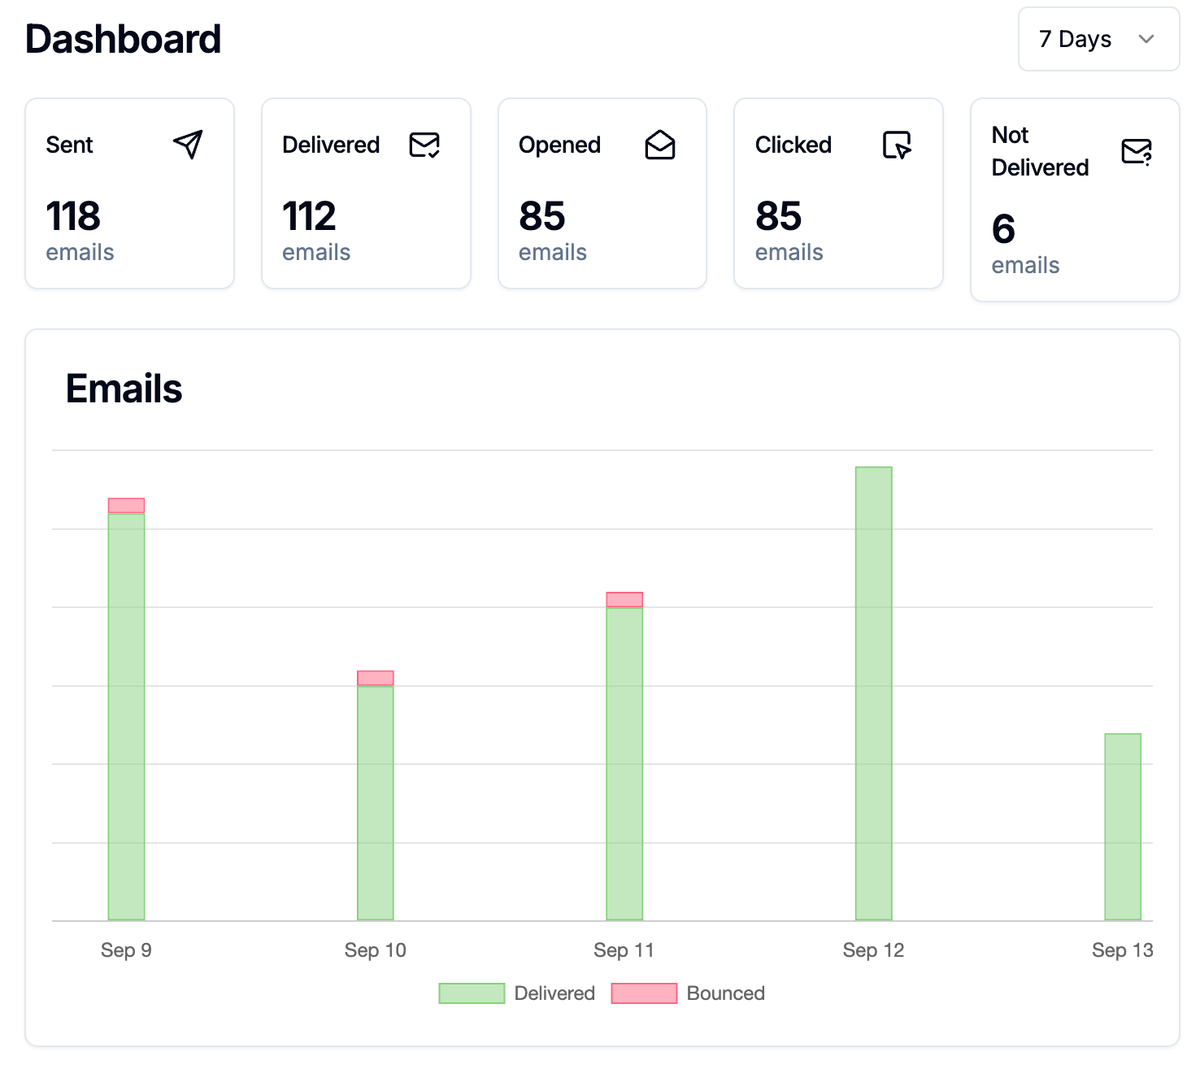Select the Sep 9 green delivered bar
Image resolution: width=1200 pixels, height=1086 pixels.
[x=126, y=715]
